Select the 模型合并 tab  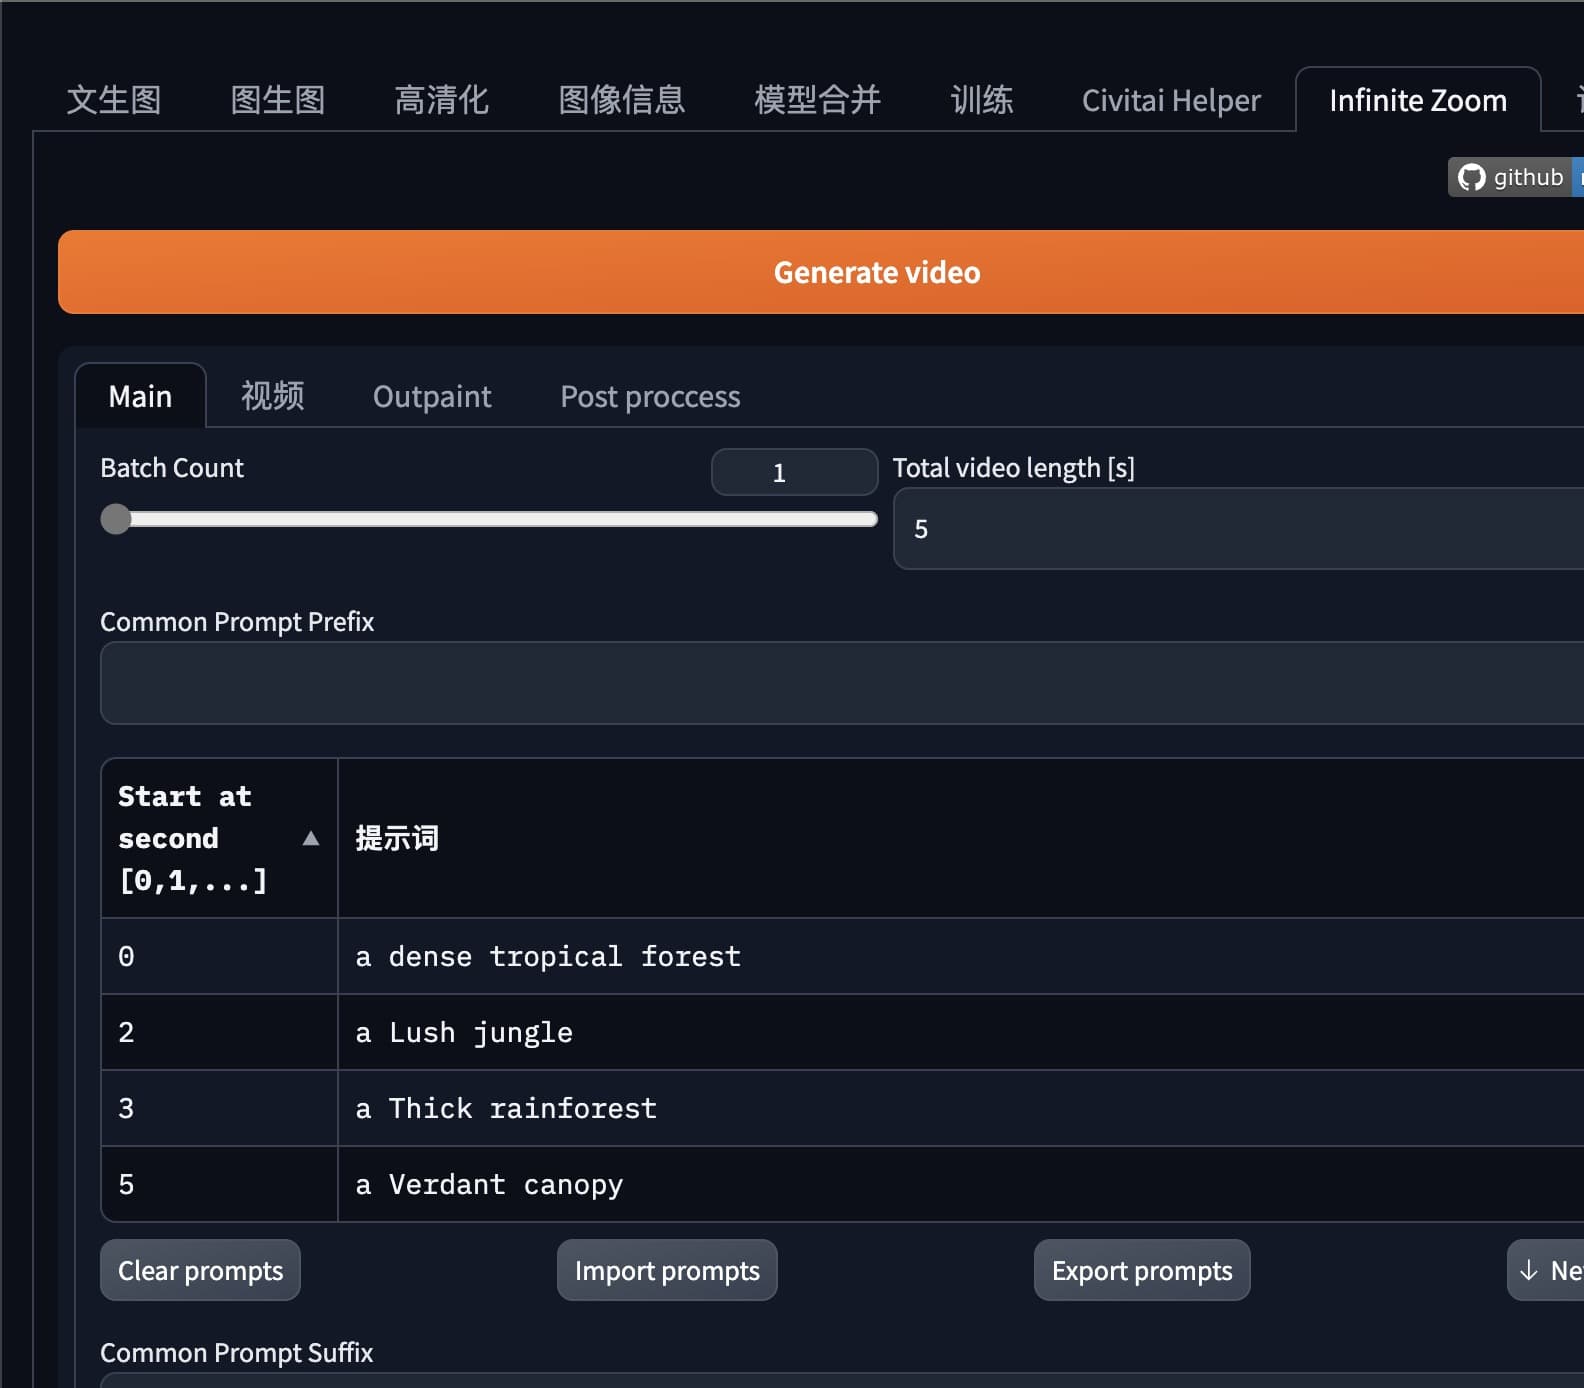[x=817, y=100]
